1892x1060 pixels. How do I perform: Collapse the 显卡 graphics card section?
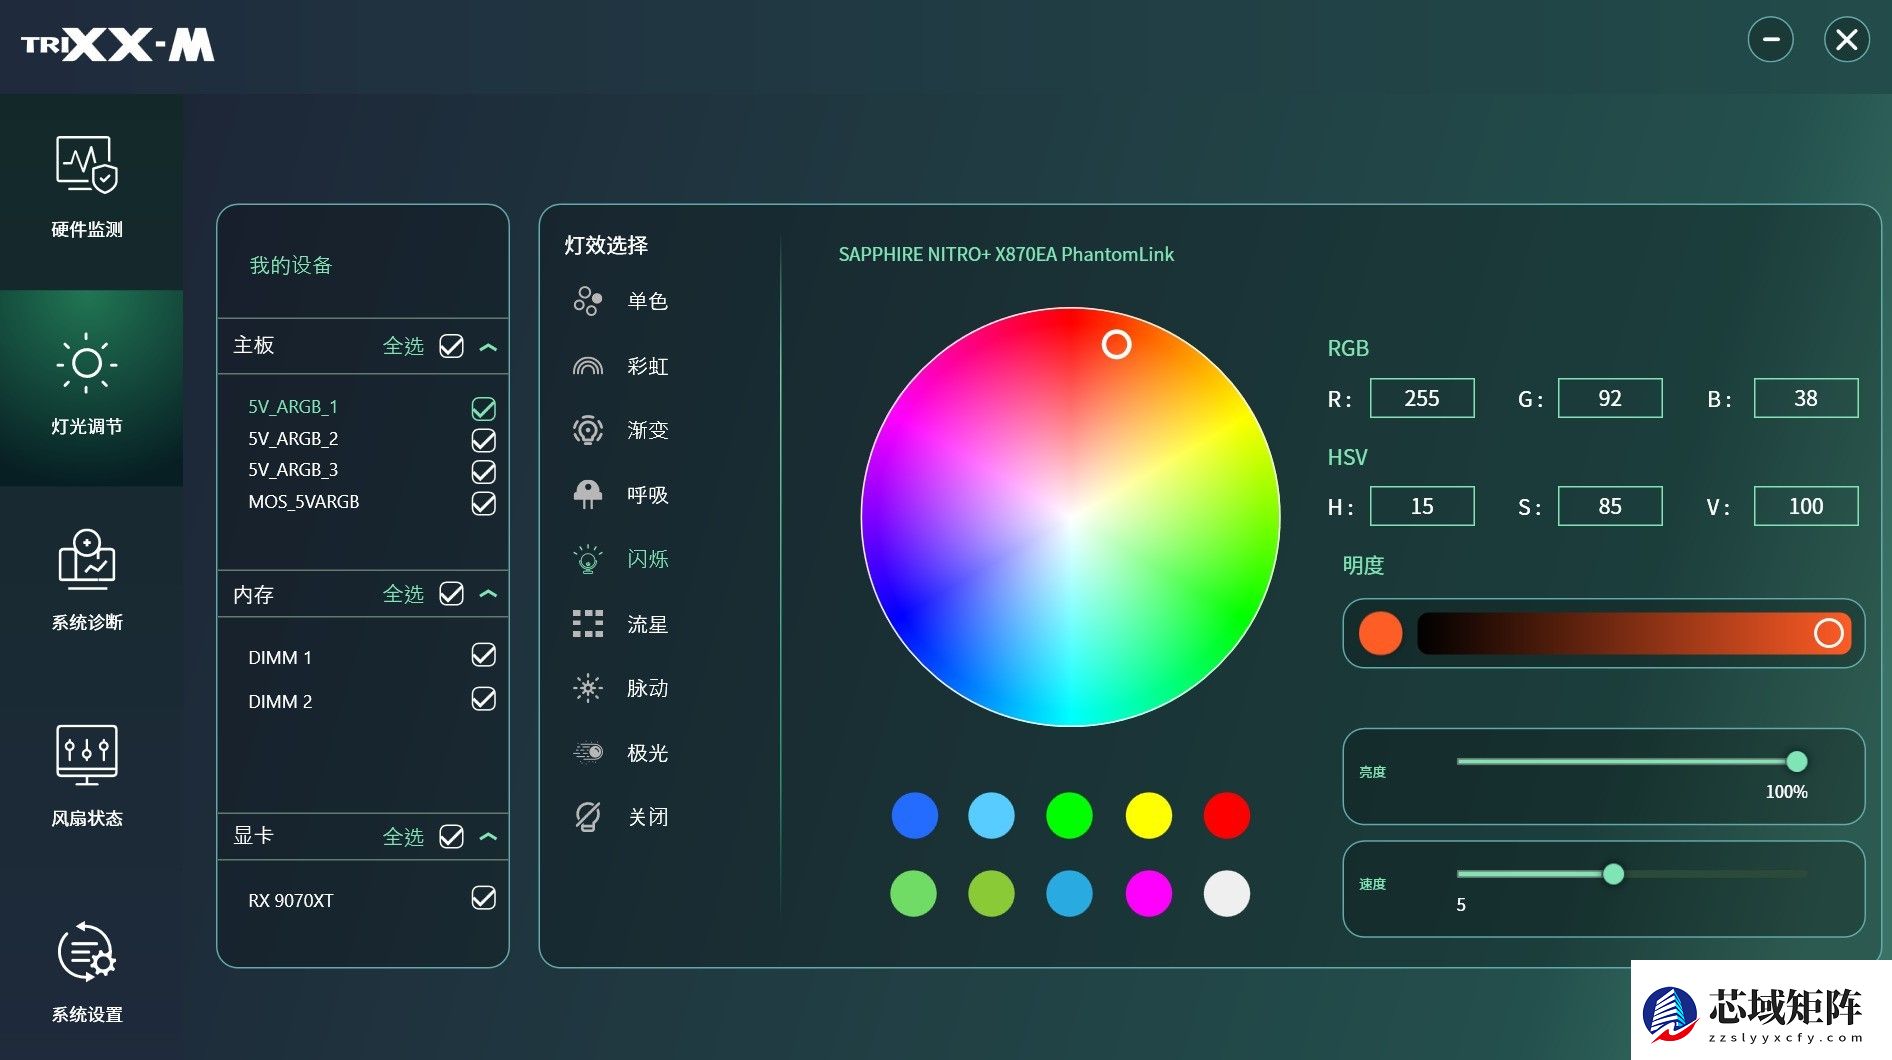(488, 836)
